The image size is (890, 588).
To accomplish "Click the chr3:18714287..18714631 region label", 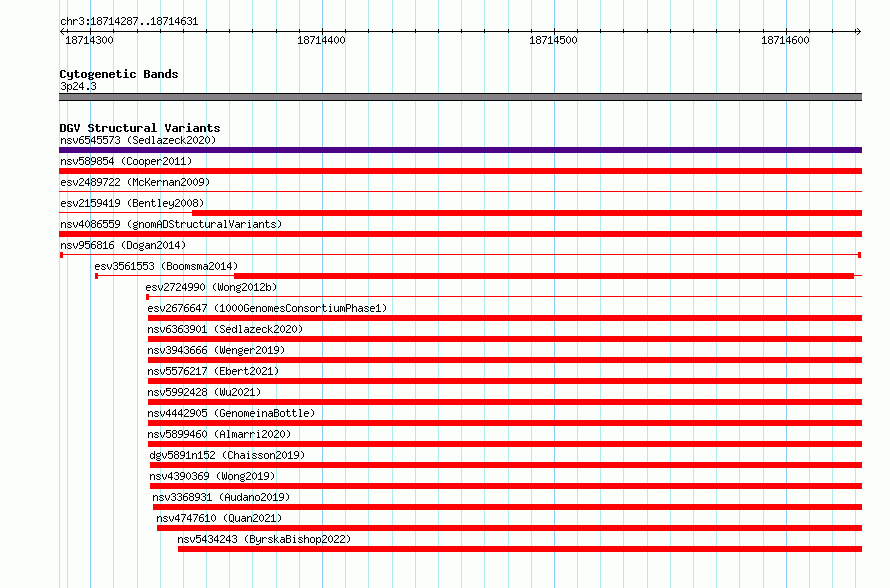I will pos(129,22).
